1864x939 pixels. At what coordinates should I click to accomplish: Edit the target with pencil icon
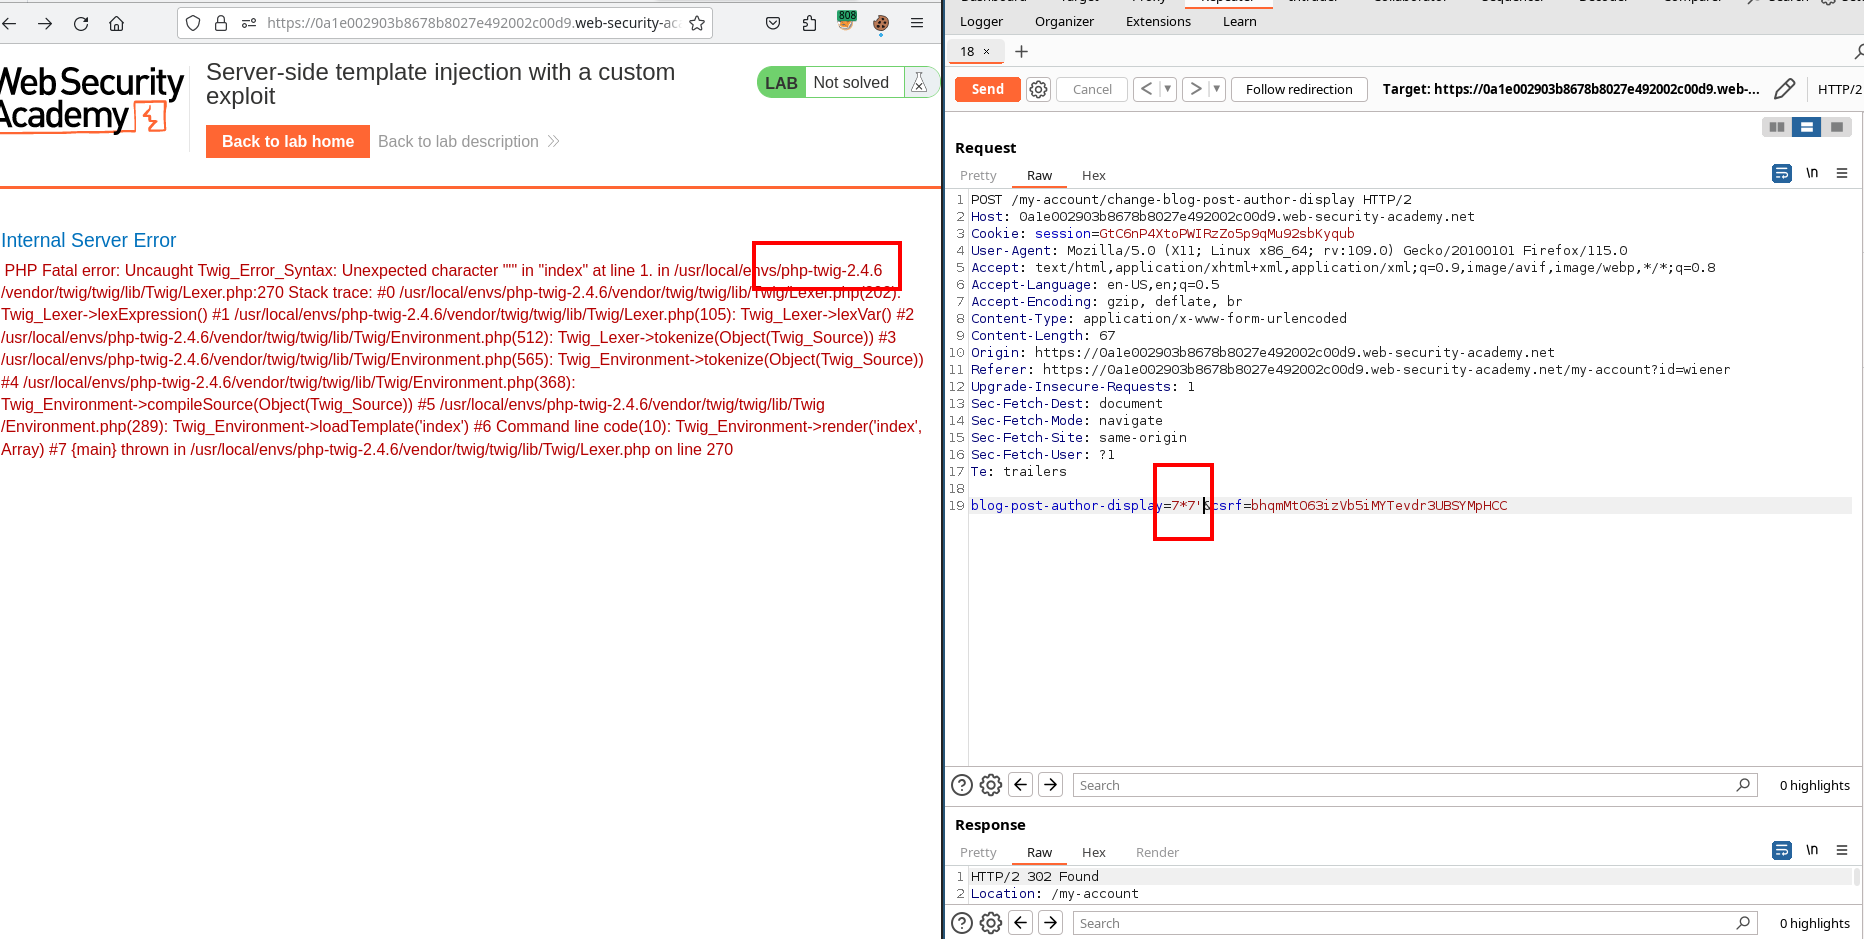pyautogui.click(x=1784, y=89)
